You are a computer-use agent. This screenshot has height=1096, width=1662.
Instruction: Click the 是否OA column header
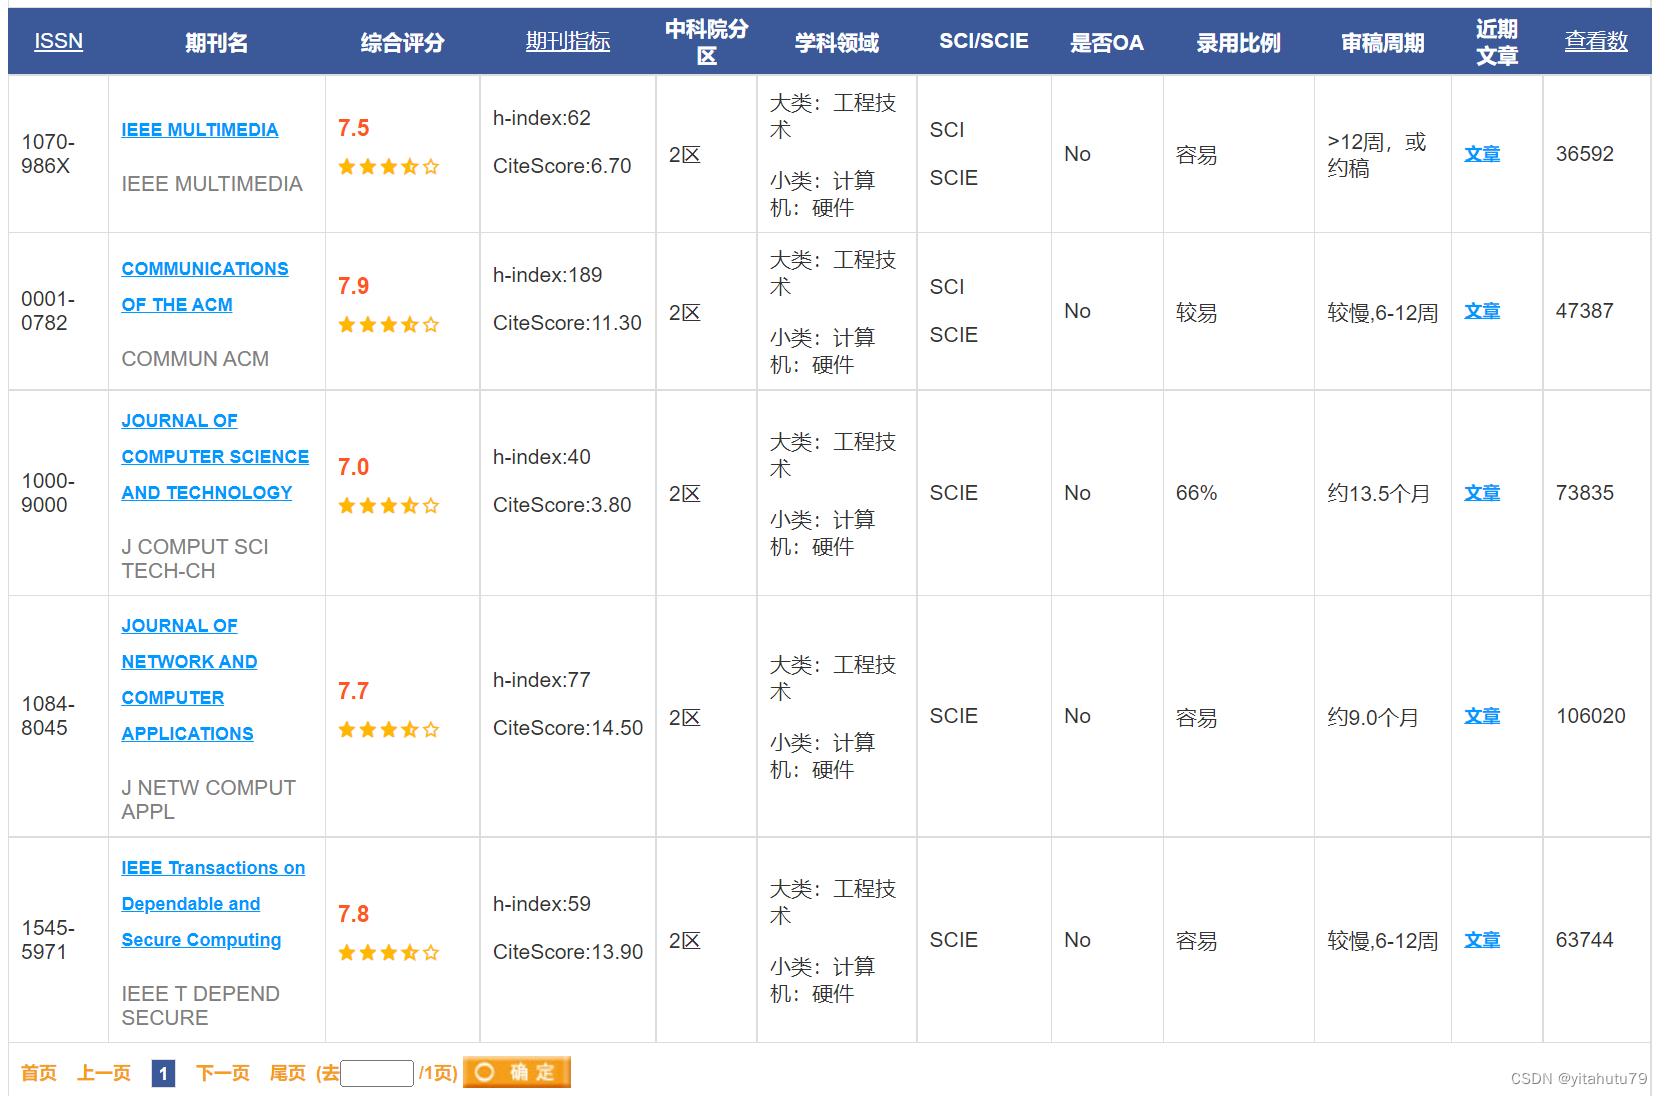click(x=1107, y=42)
